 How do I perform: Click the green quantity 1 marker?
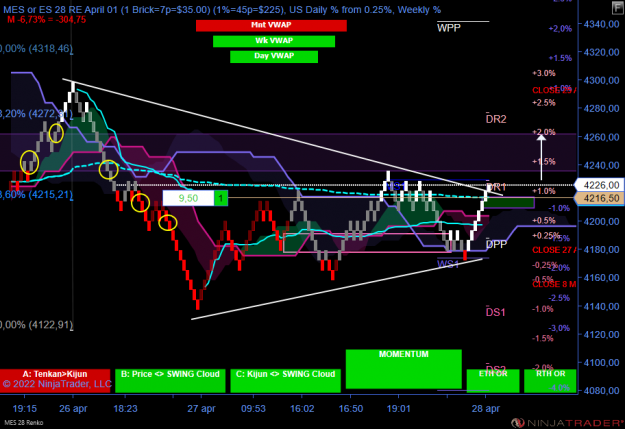(221, 198)
